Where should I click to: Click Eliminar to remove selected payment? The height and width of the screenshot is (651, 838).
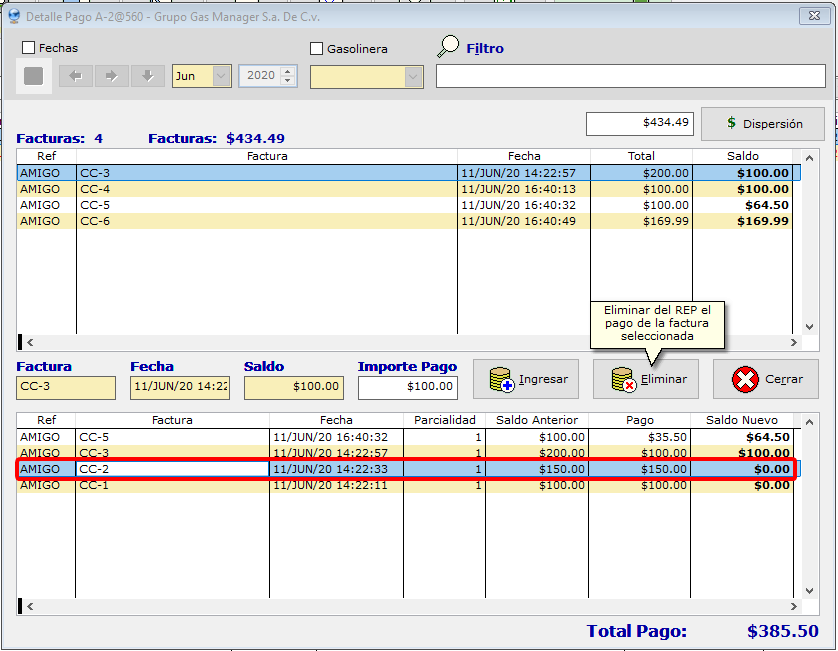(x=645, y=379)
